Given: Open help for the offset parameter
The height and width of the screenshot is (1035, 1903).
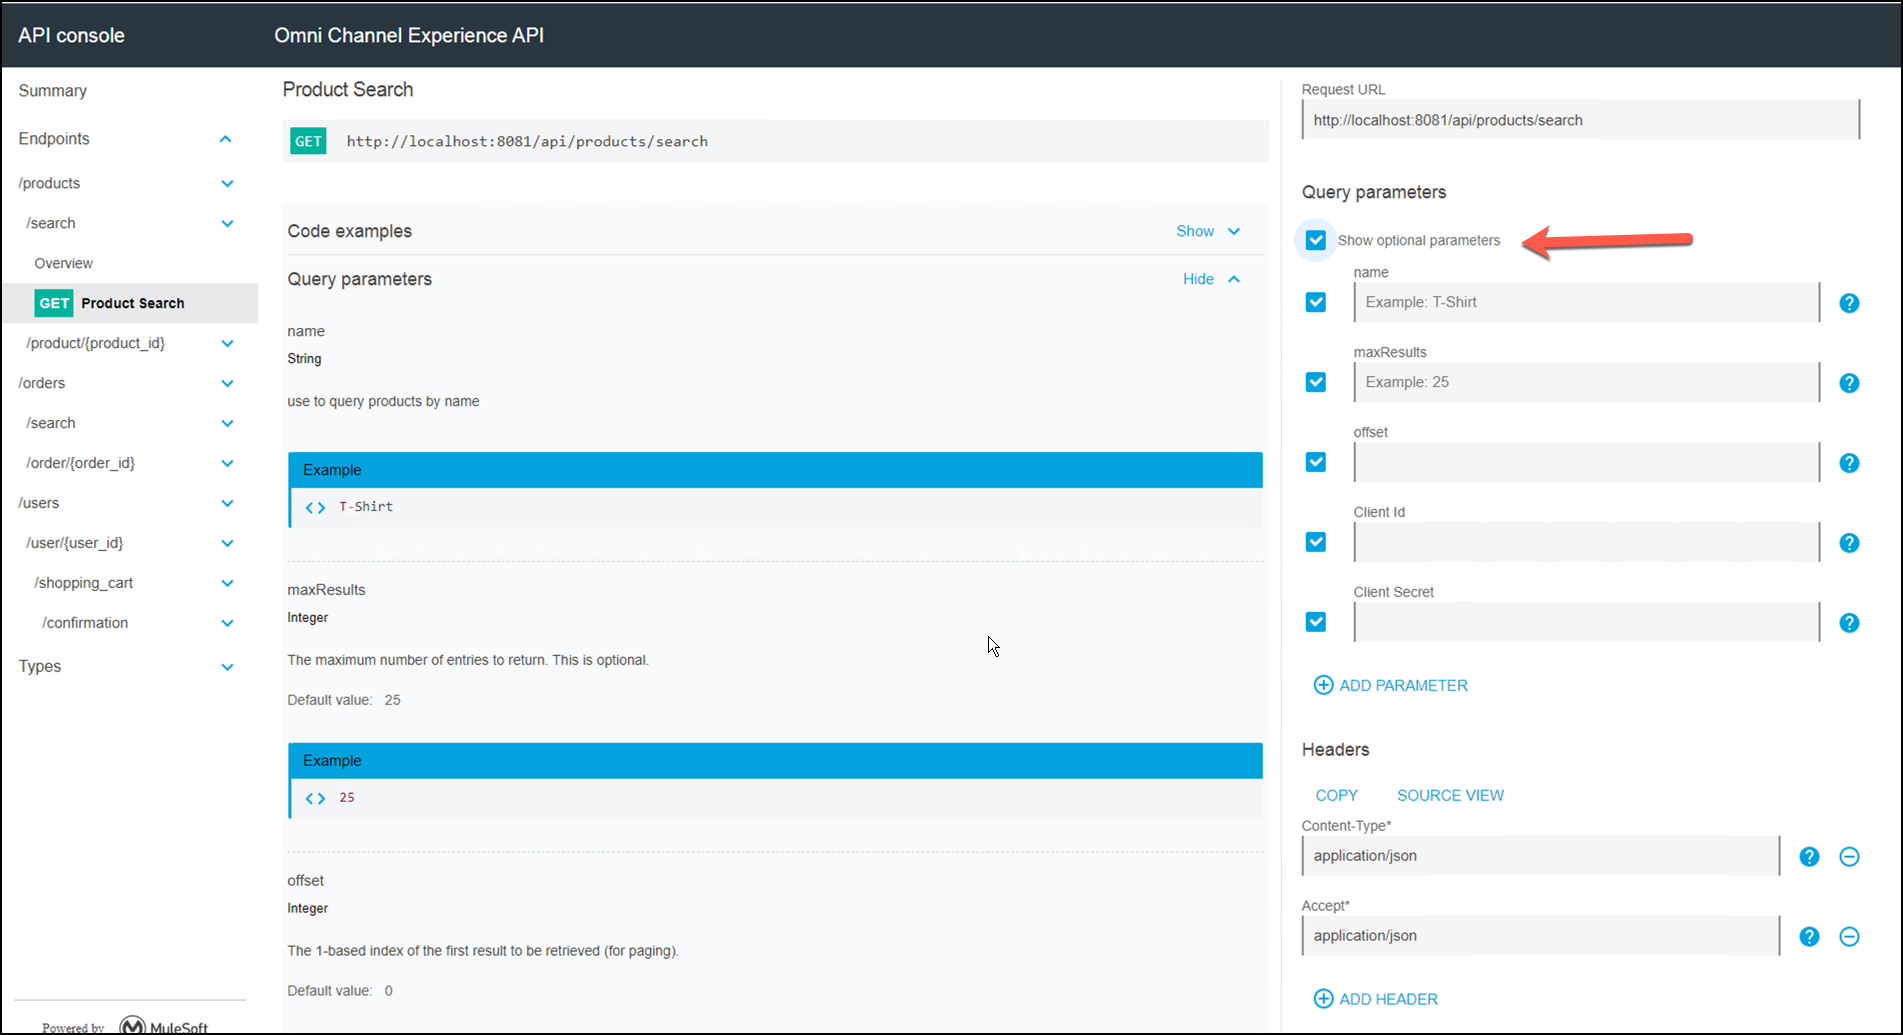Looking at the screenshot, I should [1849, 463].
